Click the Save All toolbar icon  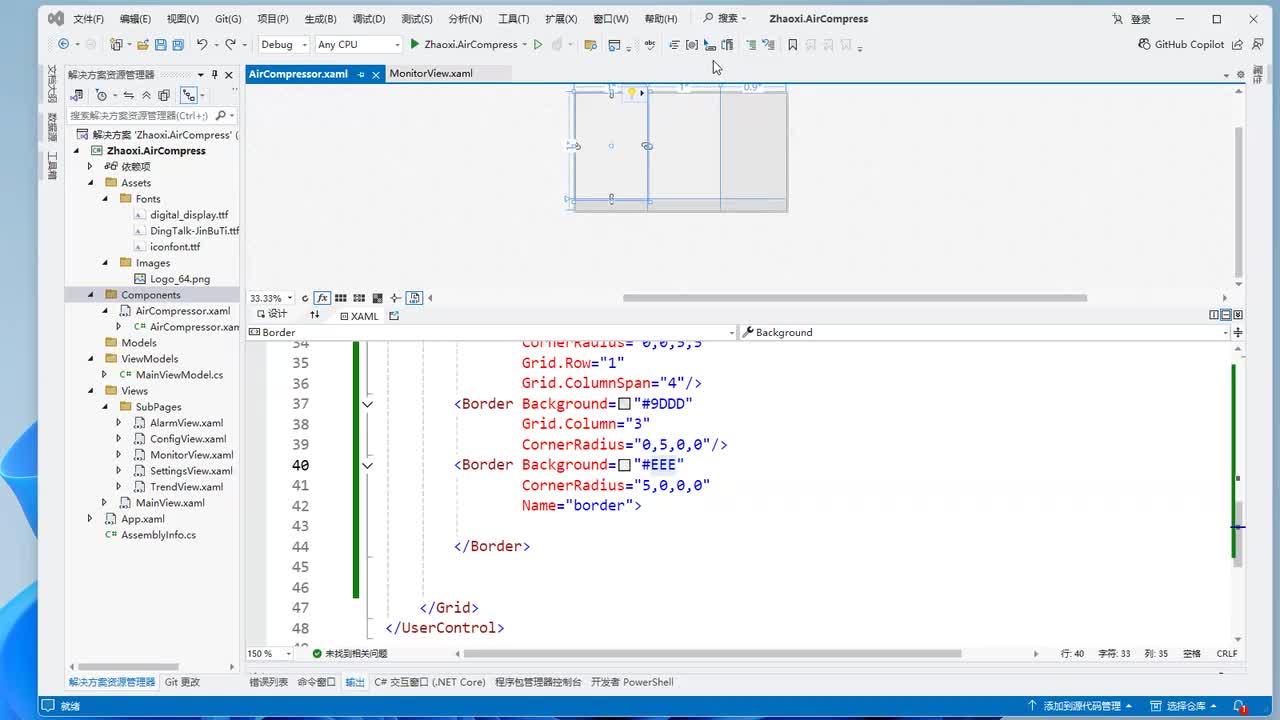point(177,44)
